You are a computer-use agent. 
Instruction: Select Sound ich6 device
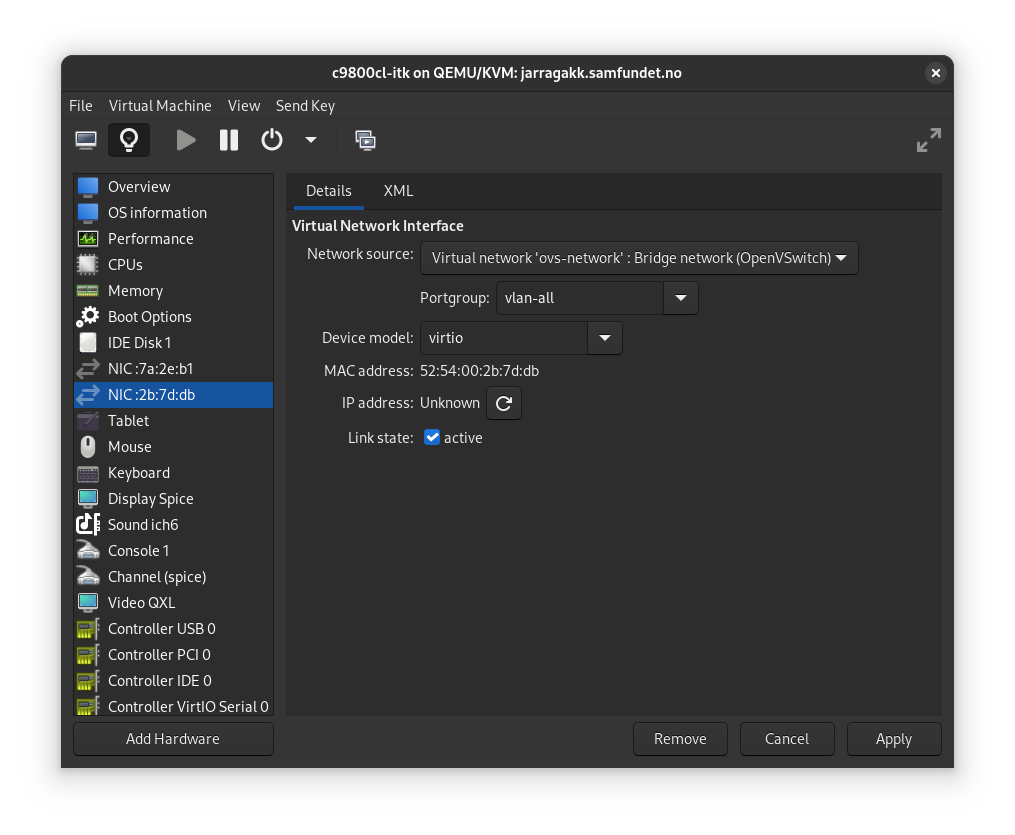click(x=173, y=524)
